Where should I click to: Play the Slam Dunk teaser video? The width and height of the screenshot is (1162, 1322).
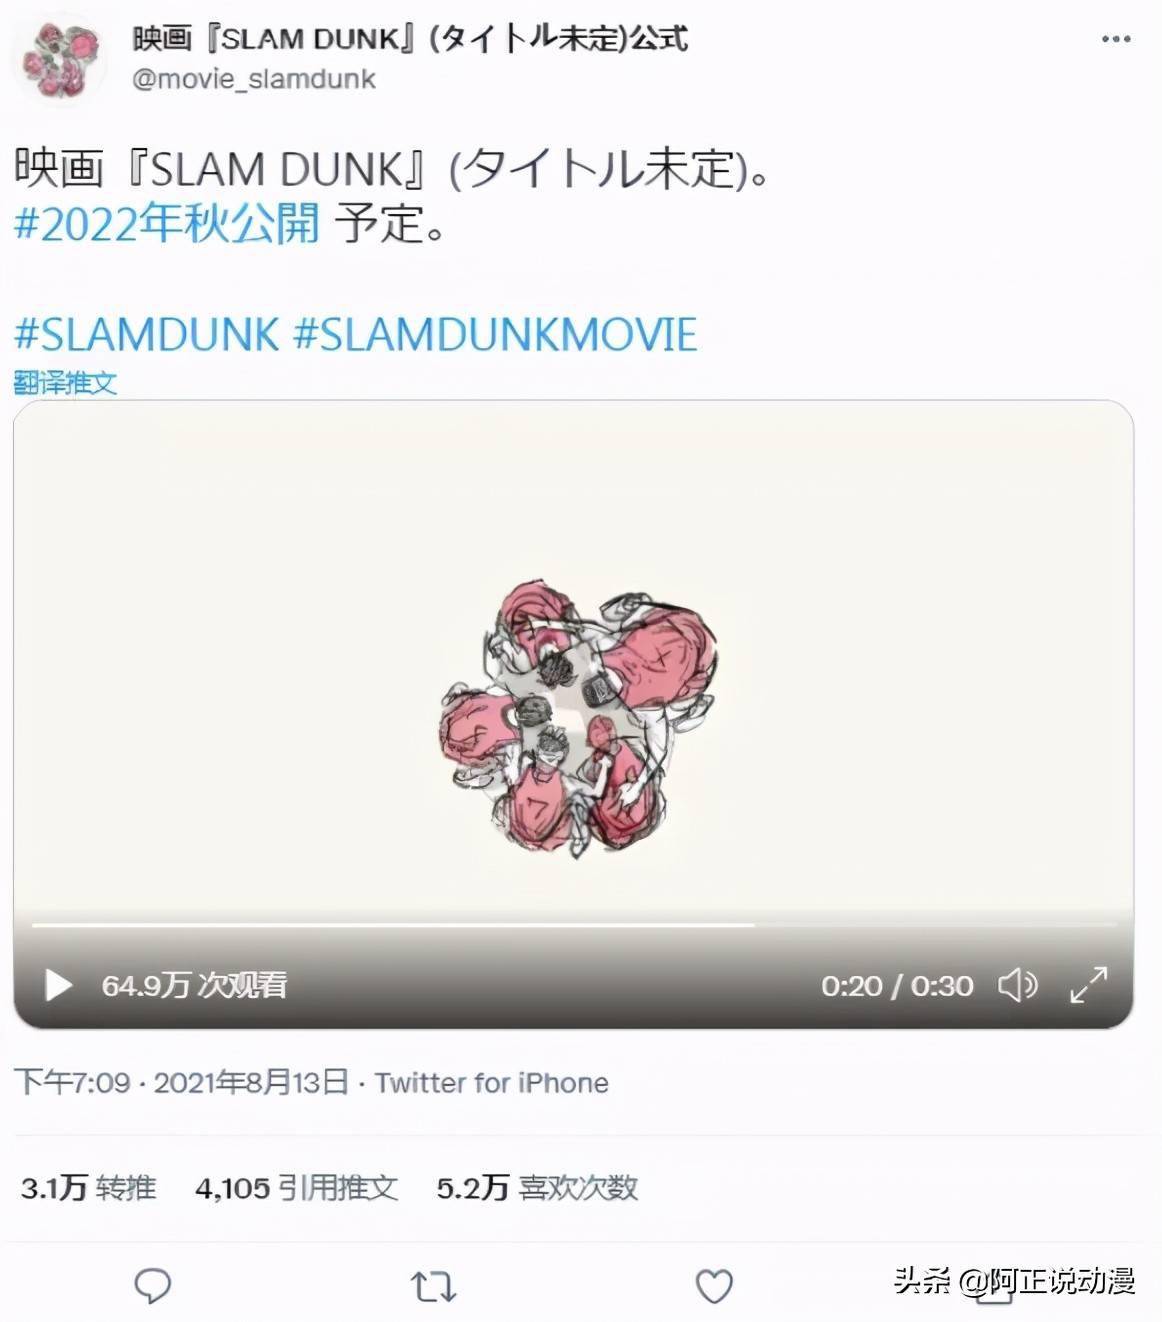click(x=59, y=985)
